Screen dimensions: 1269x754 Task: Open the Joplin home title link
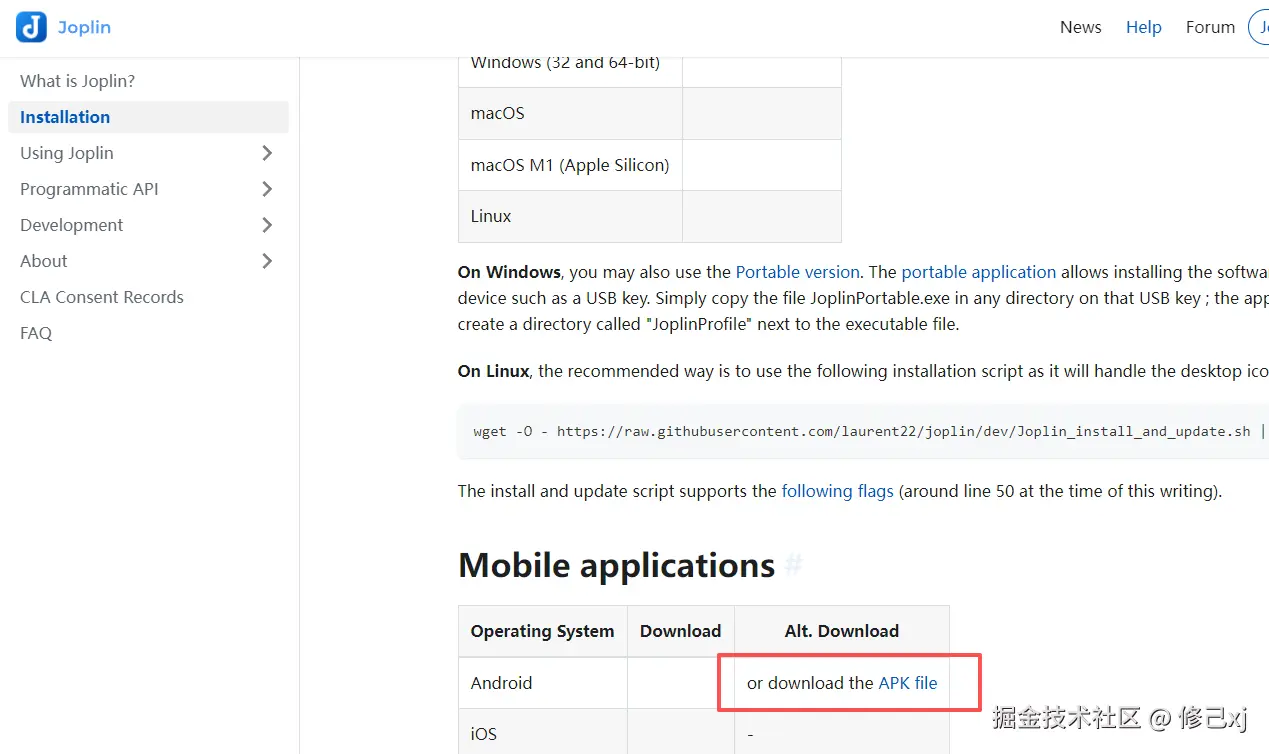coord(84,27)
